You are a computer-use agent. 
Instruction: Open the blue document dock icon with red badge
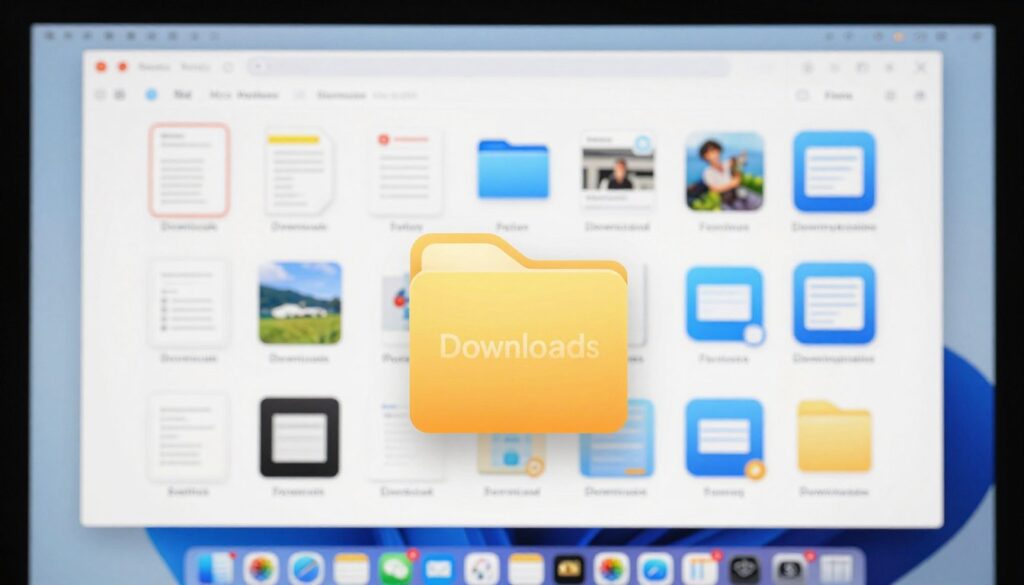pos(216,569)
